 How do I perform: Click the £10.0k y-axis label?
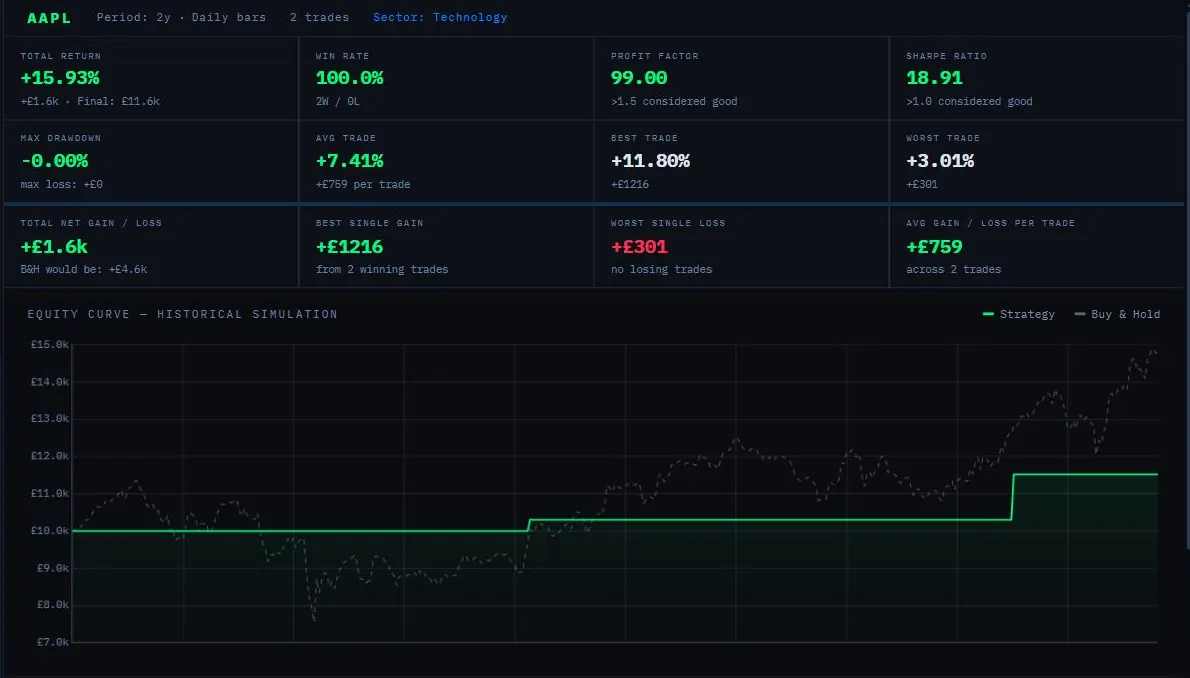(49, 530)
